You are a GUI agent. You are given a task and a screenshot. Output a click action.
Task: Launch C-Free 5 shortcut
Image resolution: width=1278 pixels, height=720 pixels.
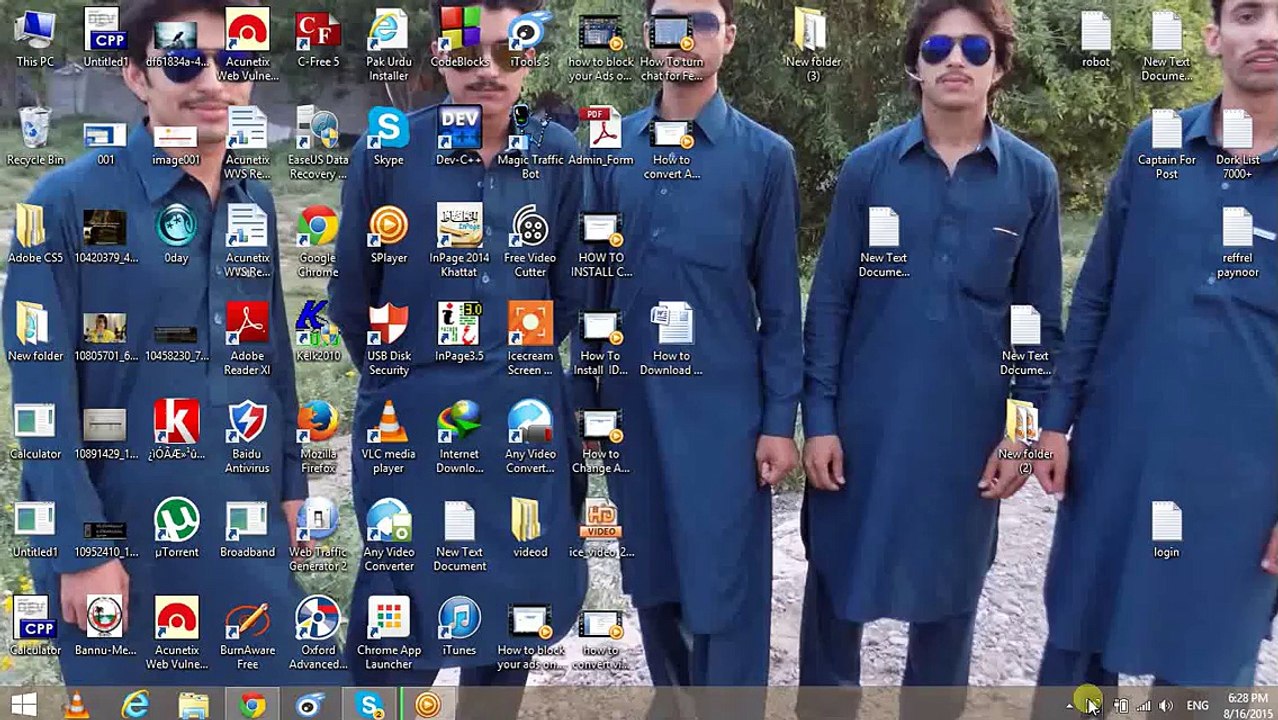tap(318, 40)
